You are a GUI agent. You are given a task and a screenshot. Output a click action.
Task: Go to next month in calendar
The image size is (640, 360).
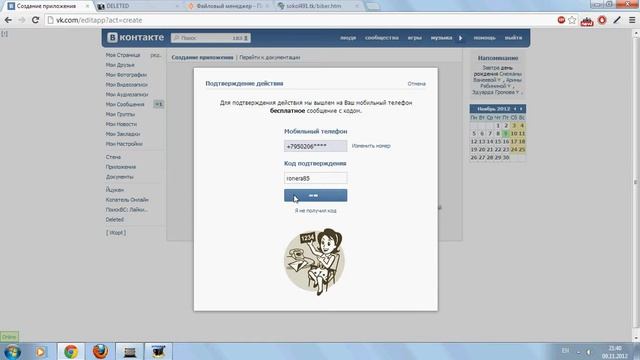coord(521,109)
